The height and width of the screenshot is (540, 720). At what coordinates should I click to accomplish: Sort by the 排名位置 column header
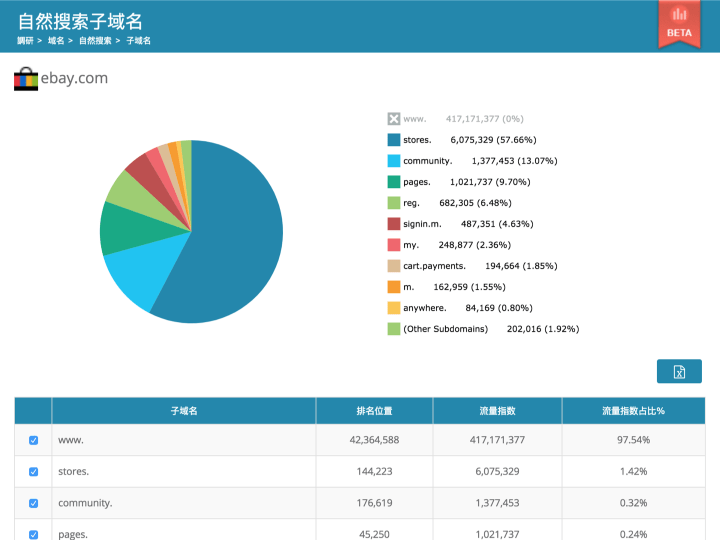(374, 411)
